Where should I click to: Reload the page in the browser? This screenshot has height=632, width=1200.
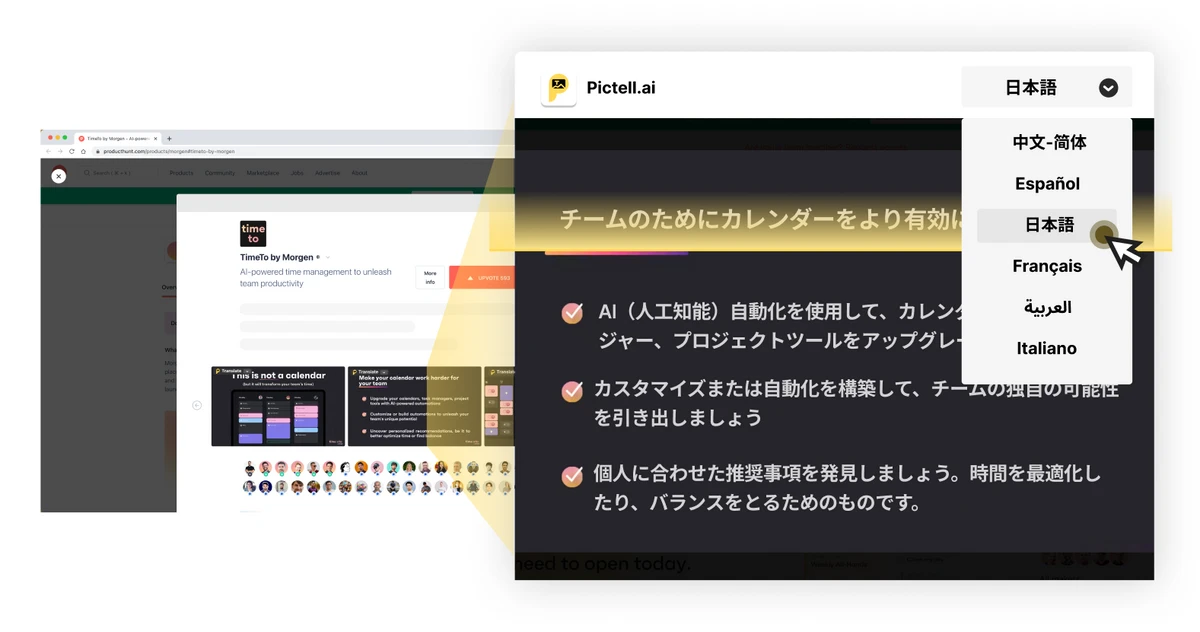pyautogui.click(x=71, y=151)
